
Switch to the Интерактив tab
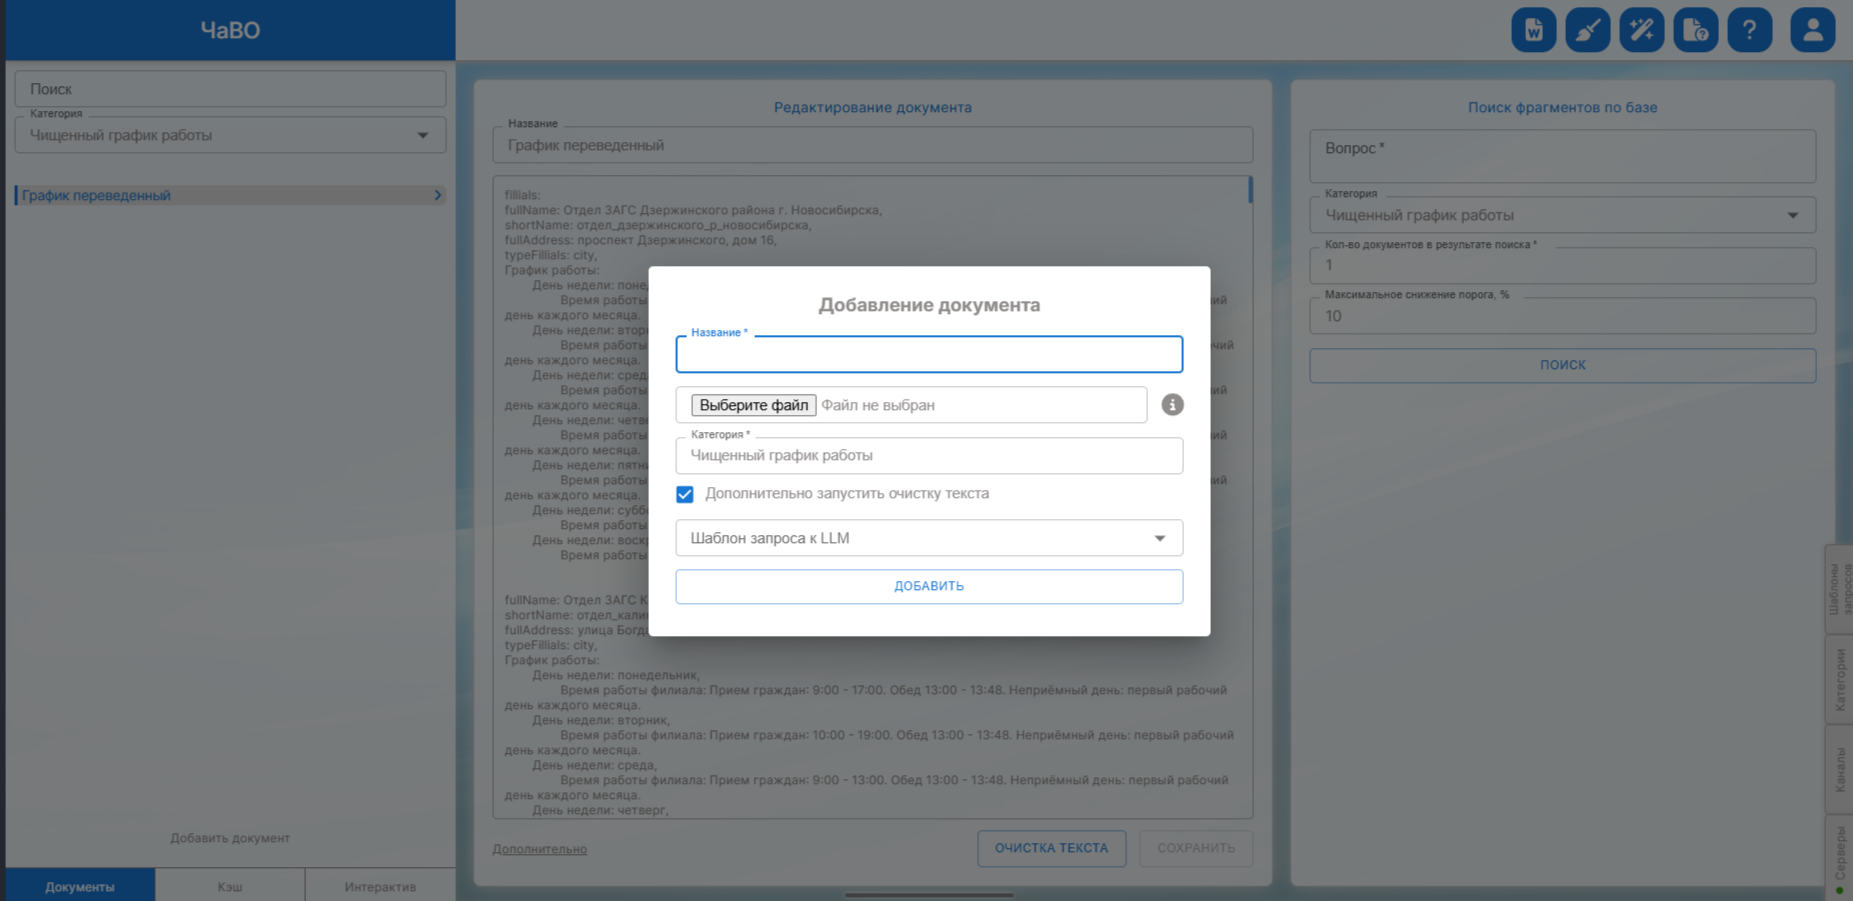click(380, 886)
